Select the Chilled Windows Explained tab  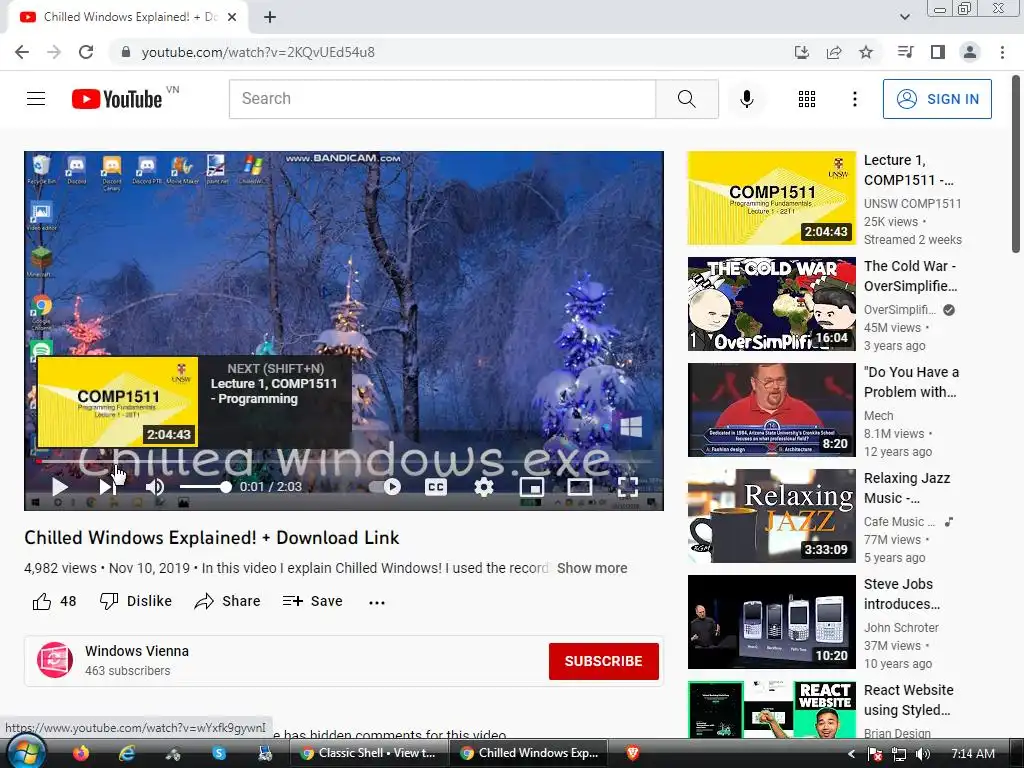tap(128, 17)
